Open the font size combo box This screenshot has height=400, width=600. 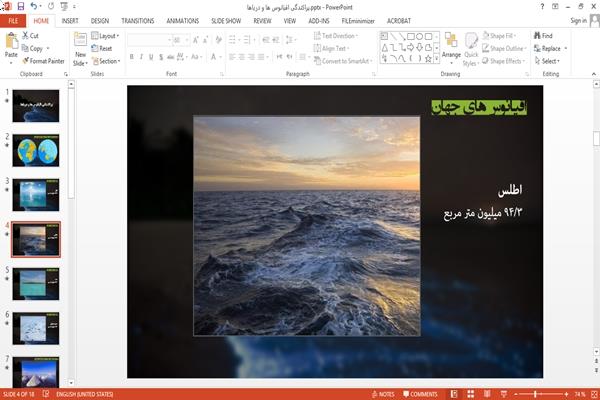click(x=181, y=40)
